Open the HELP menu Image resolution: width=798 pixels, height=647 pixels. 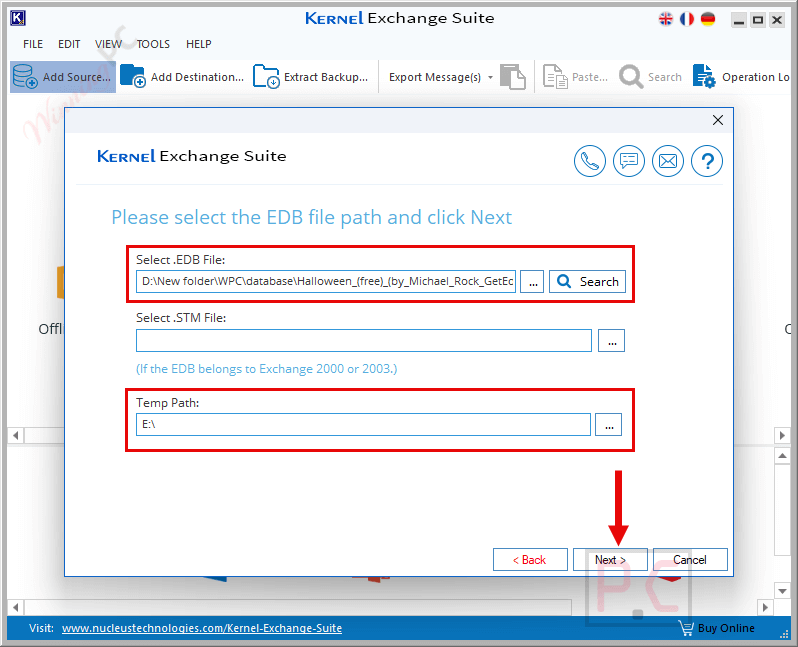198,44
